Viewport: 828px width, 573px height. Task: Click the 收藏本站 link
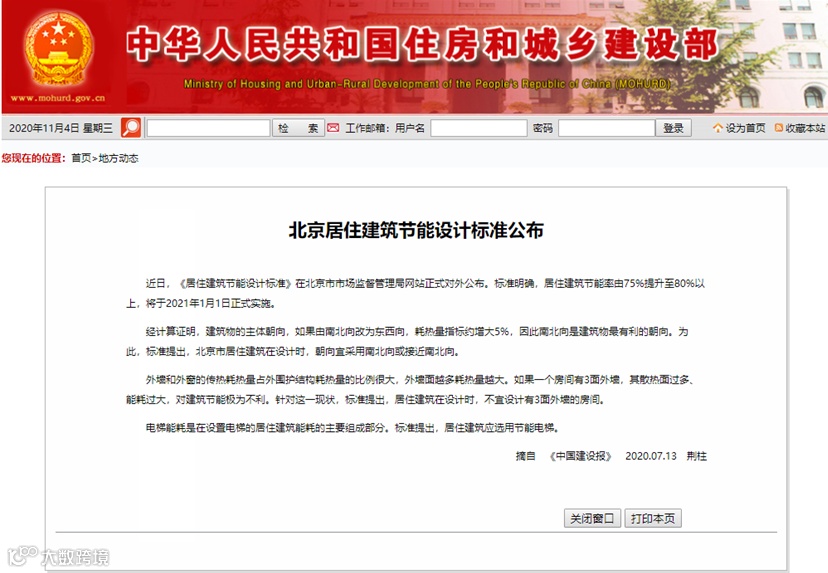coord(804,128)
